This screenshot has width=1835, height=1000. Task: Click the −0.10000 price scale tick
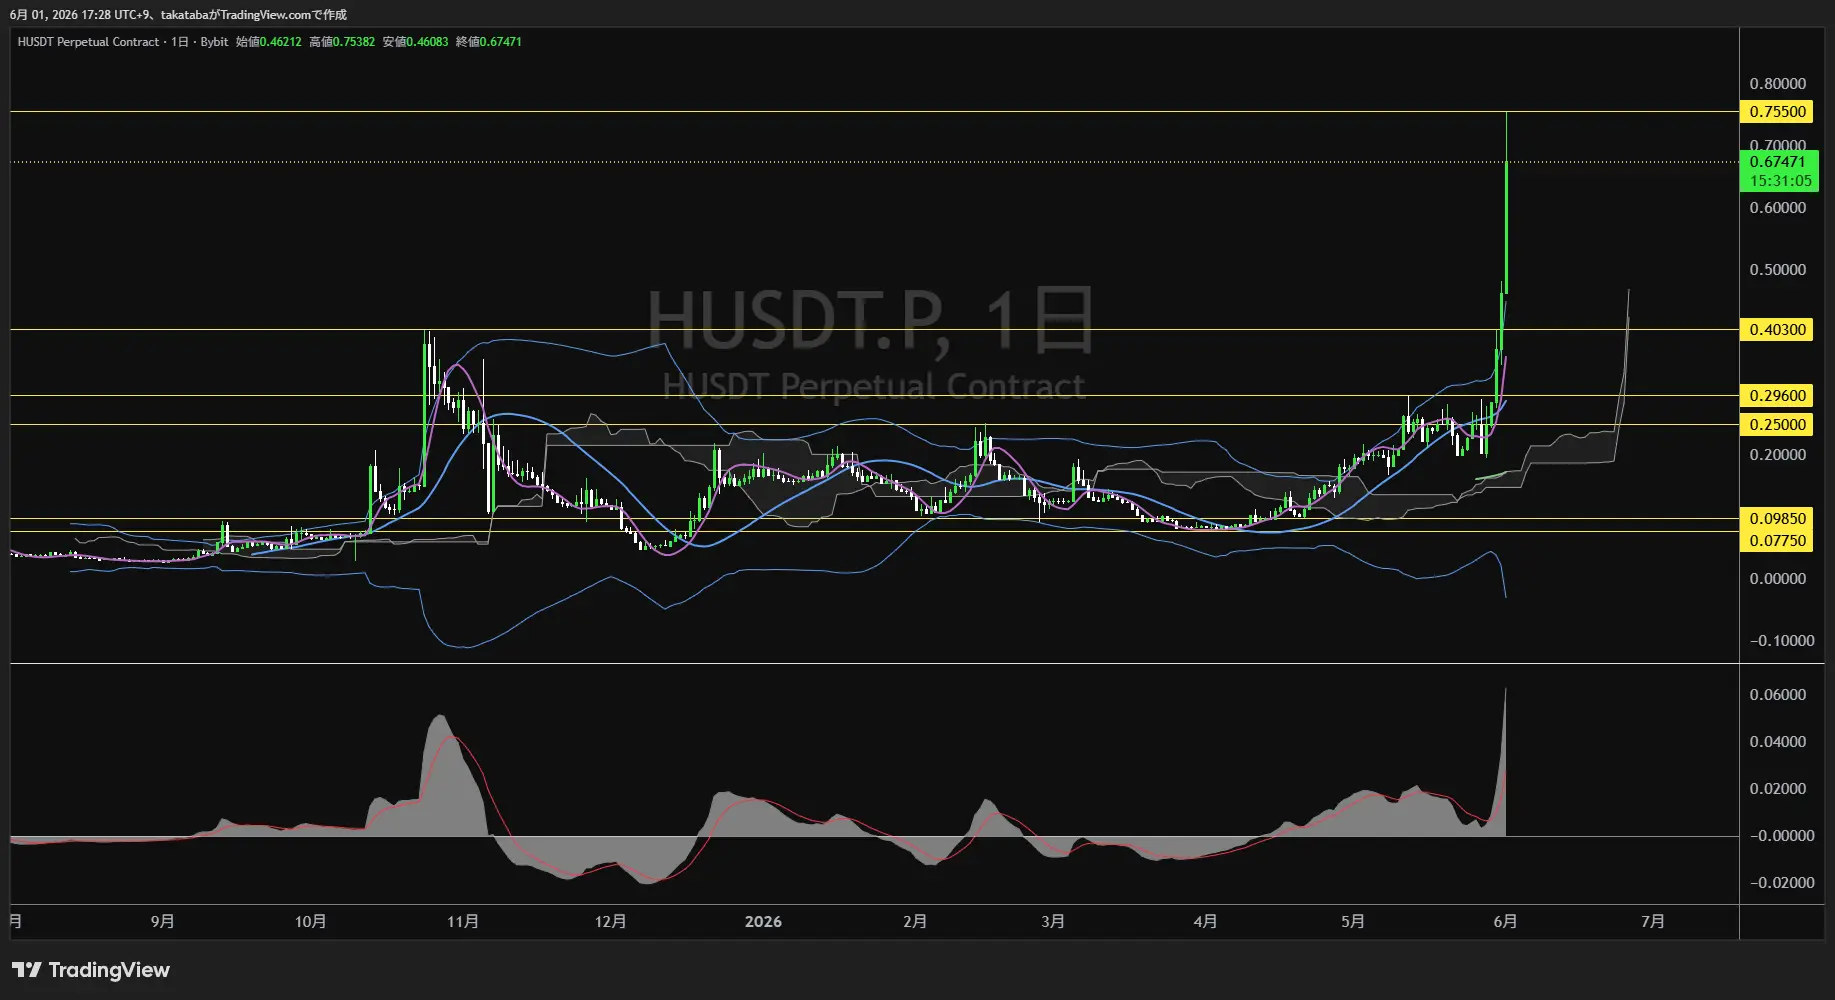[1781, 641]
